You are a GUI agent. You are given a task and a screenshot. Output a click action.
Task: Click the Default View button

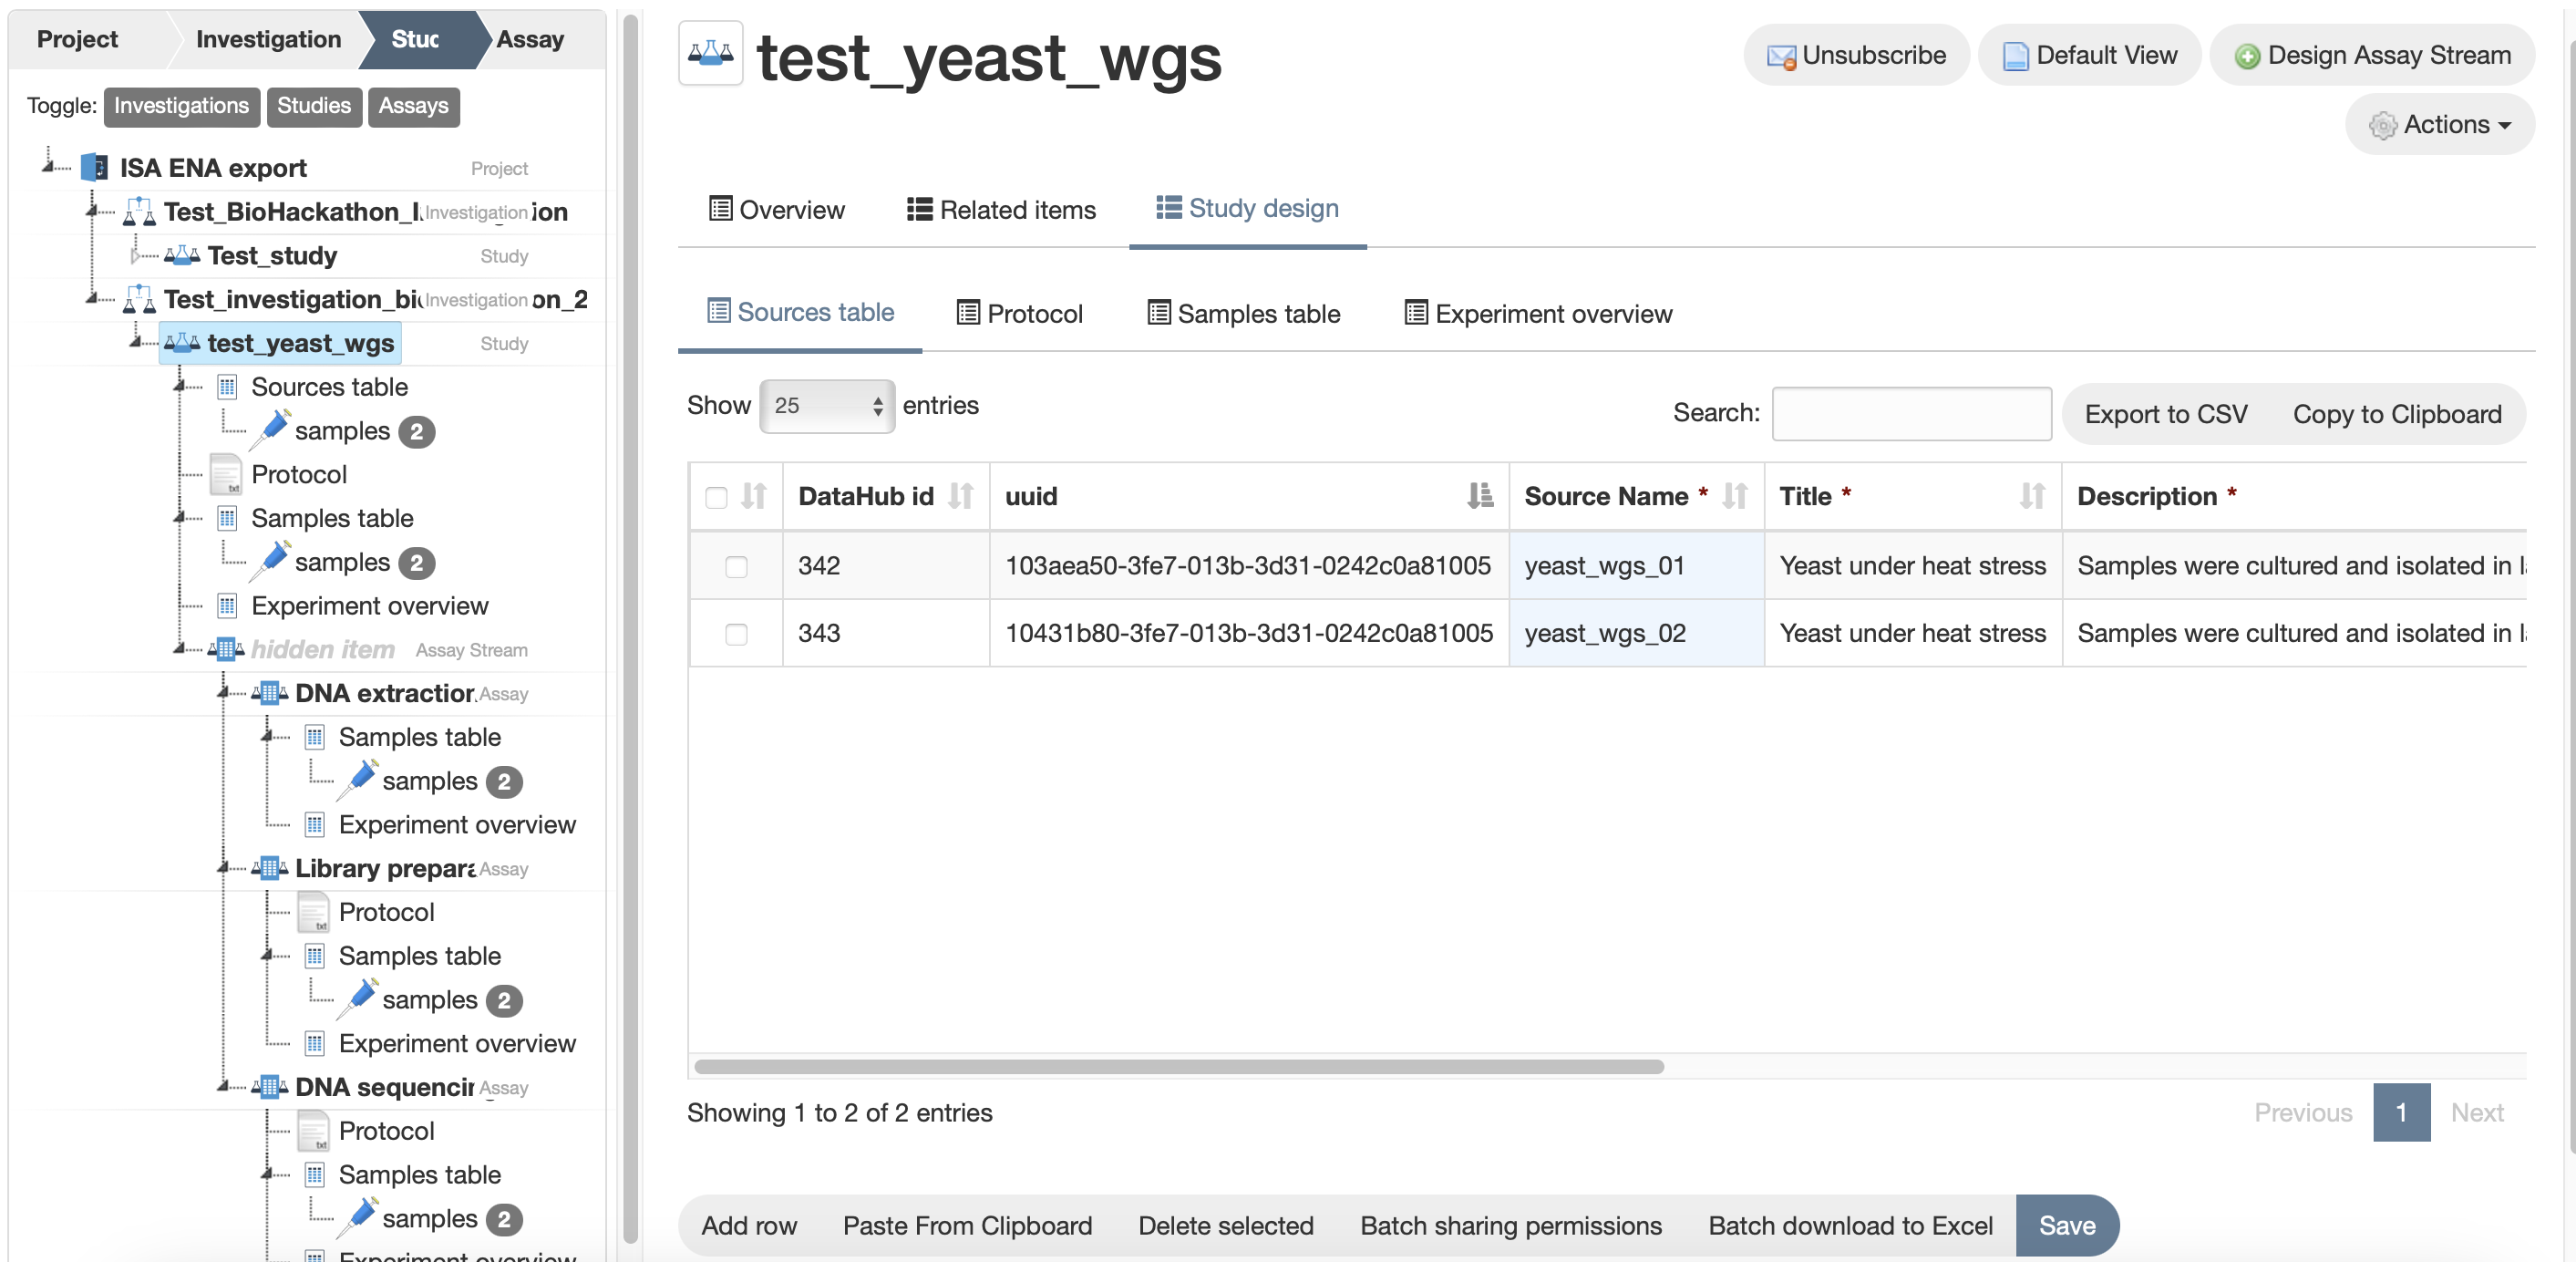(2090, 55)
